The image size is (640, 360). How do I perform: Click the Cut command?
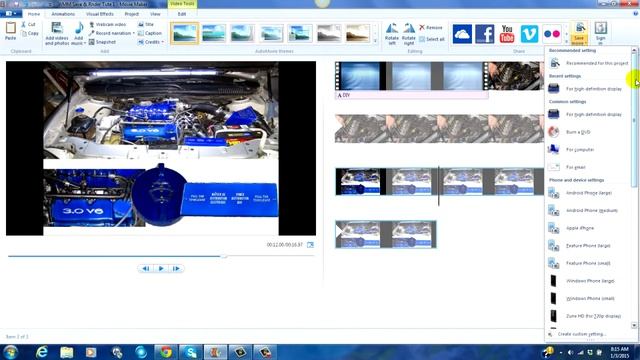[x=29, y=24]
